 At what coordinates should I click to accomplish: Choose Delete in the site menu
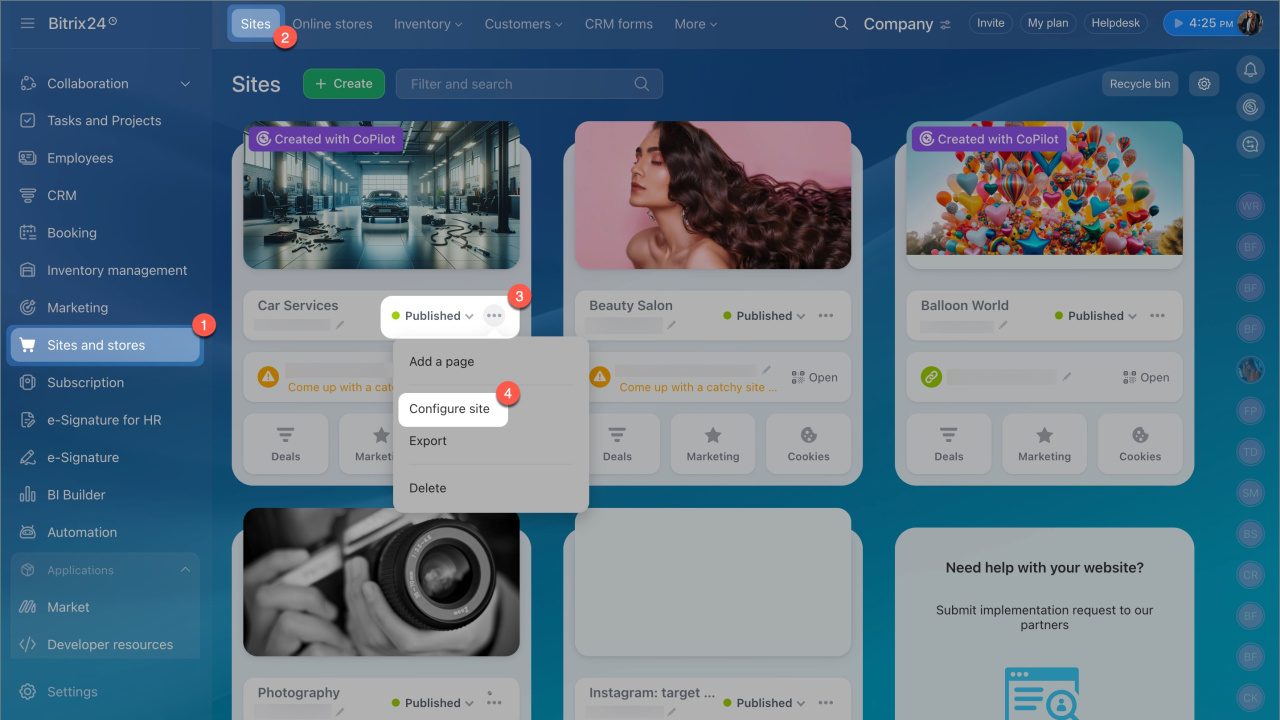pyautogui.click(x=428, y=488)
